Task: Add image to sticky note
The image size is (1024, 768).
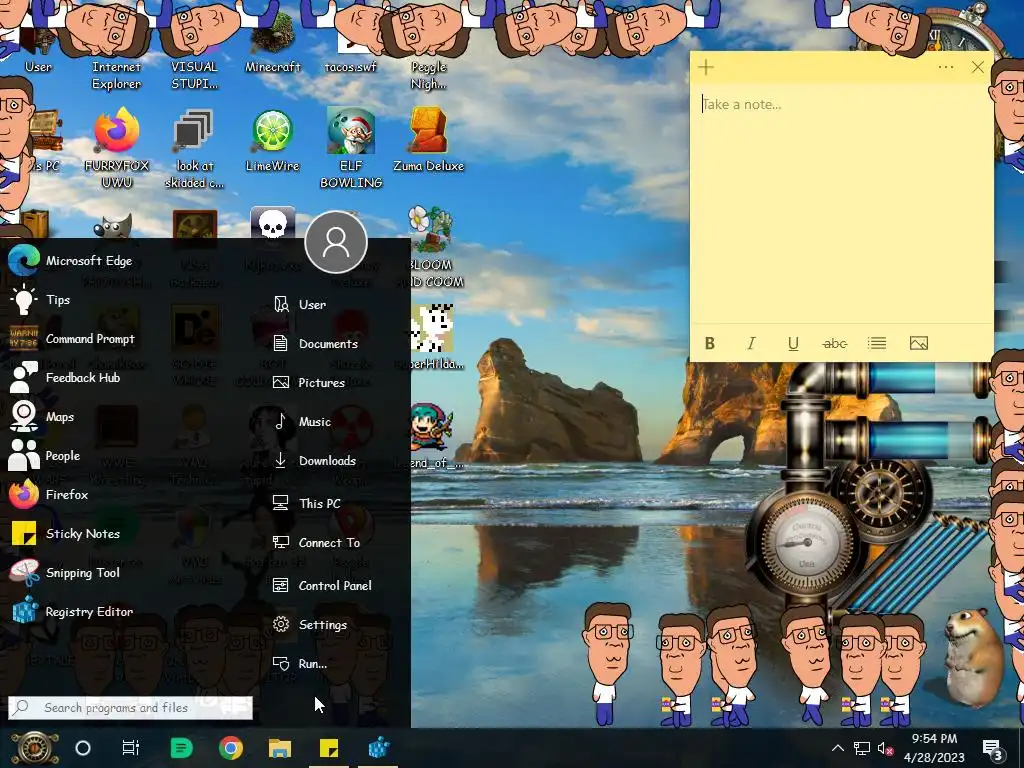Action: [919, 344]
